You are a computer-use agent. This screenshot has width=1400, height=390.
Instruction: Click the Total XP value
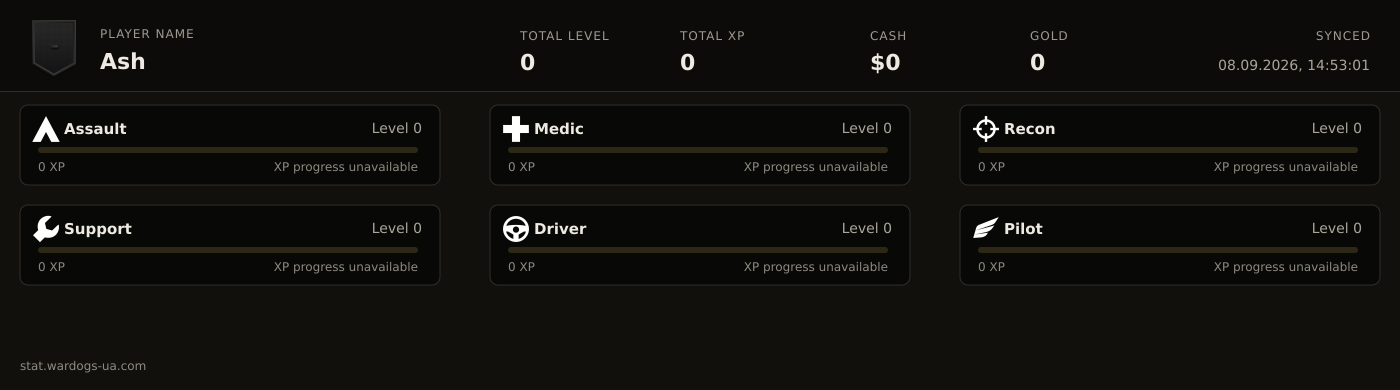coord(687,63)
